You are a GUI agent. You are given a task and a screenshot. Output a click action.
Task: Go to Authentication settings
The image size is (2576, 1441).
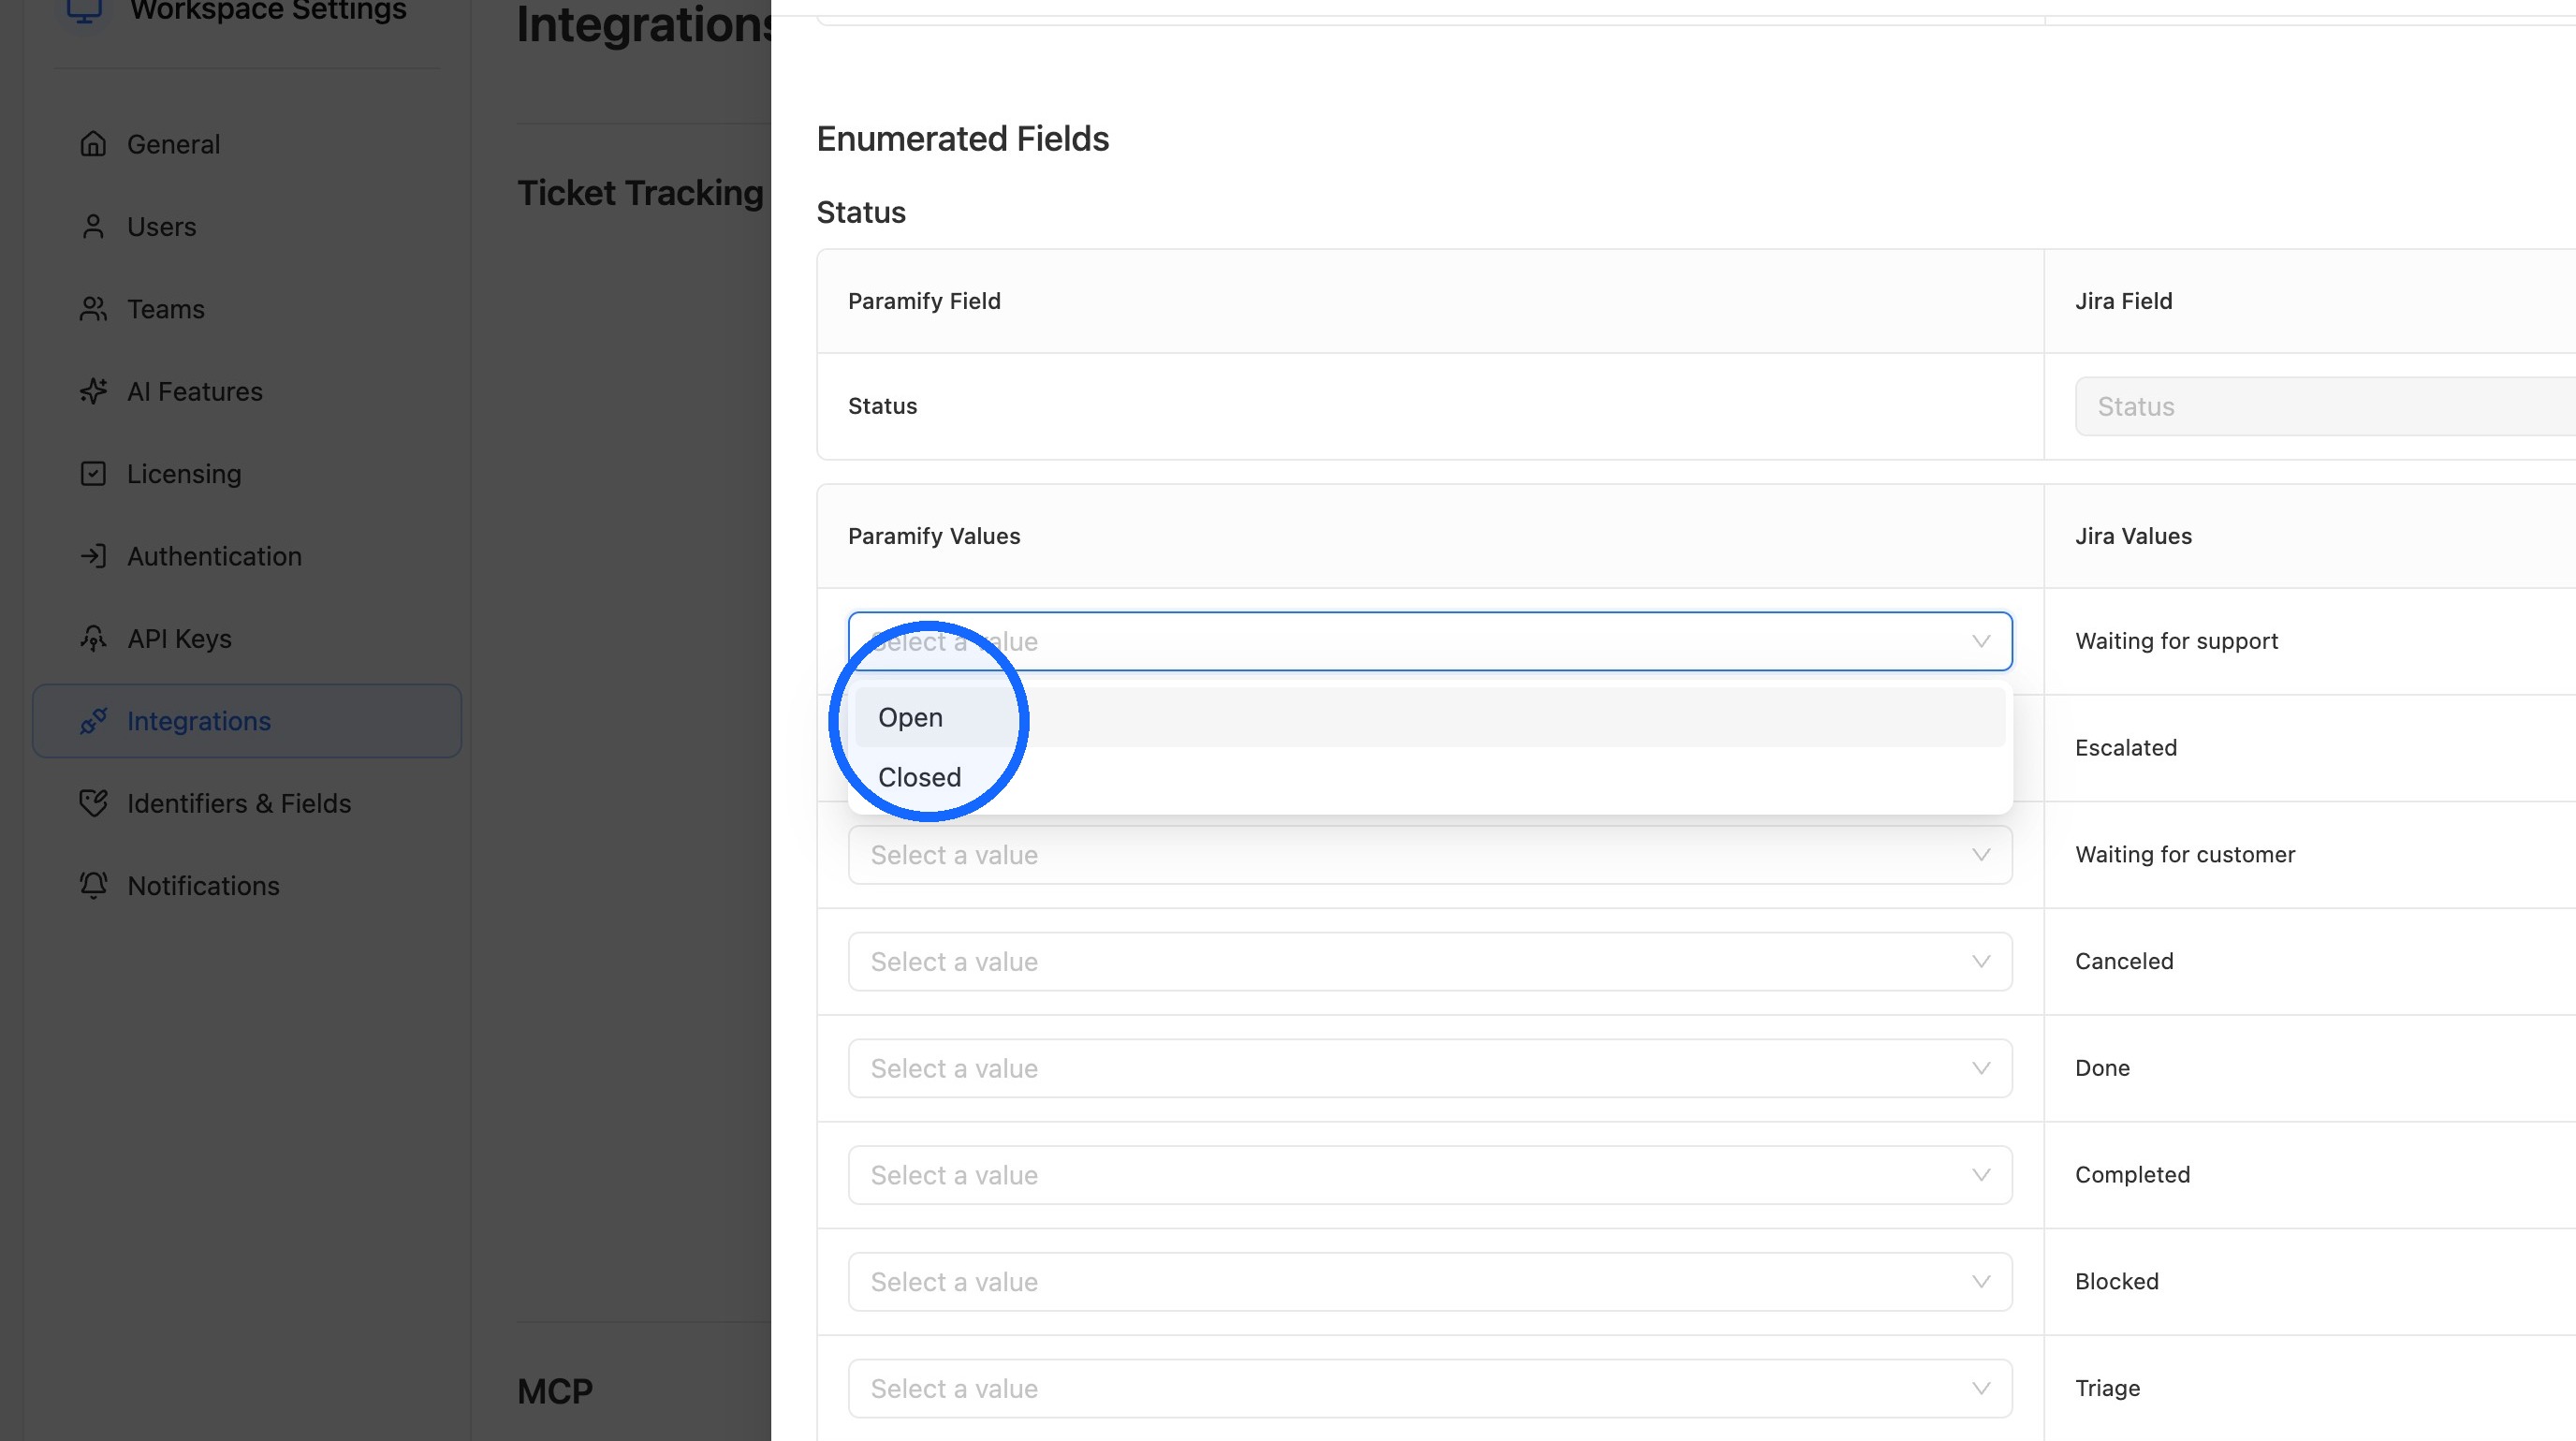pos(246,556)
